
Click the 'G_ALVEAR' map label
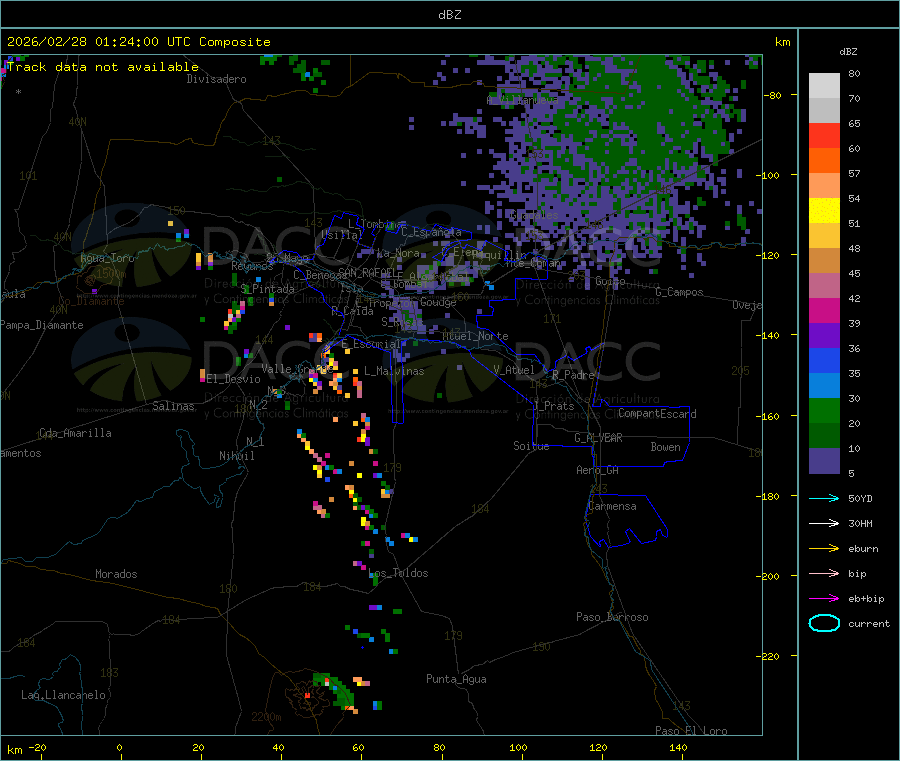click(598, 438)
